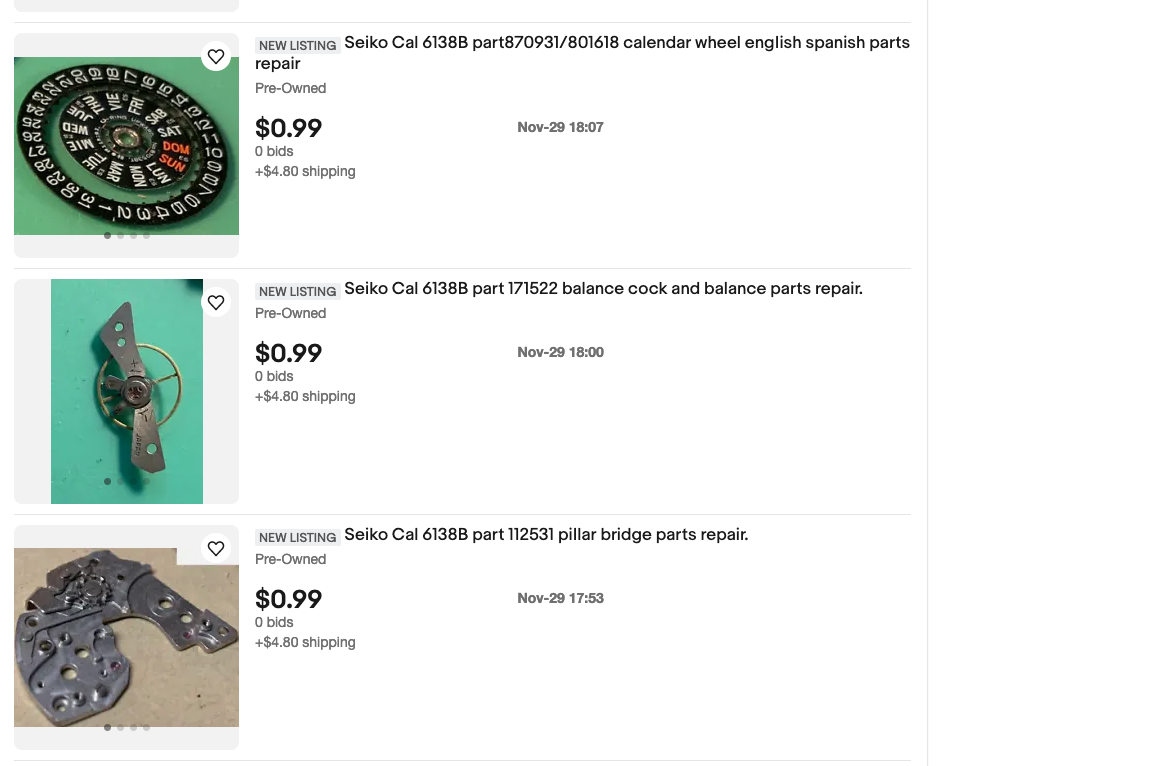Click the NEW LISTING badge on pillar bridge item
The height and width of the screenshot is (766, 1165).
297,538
